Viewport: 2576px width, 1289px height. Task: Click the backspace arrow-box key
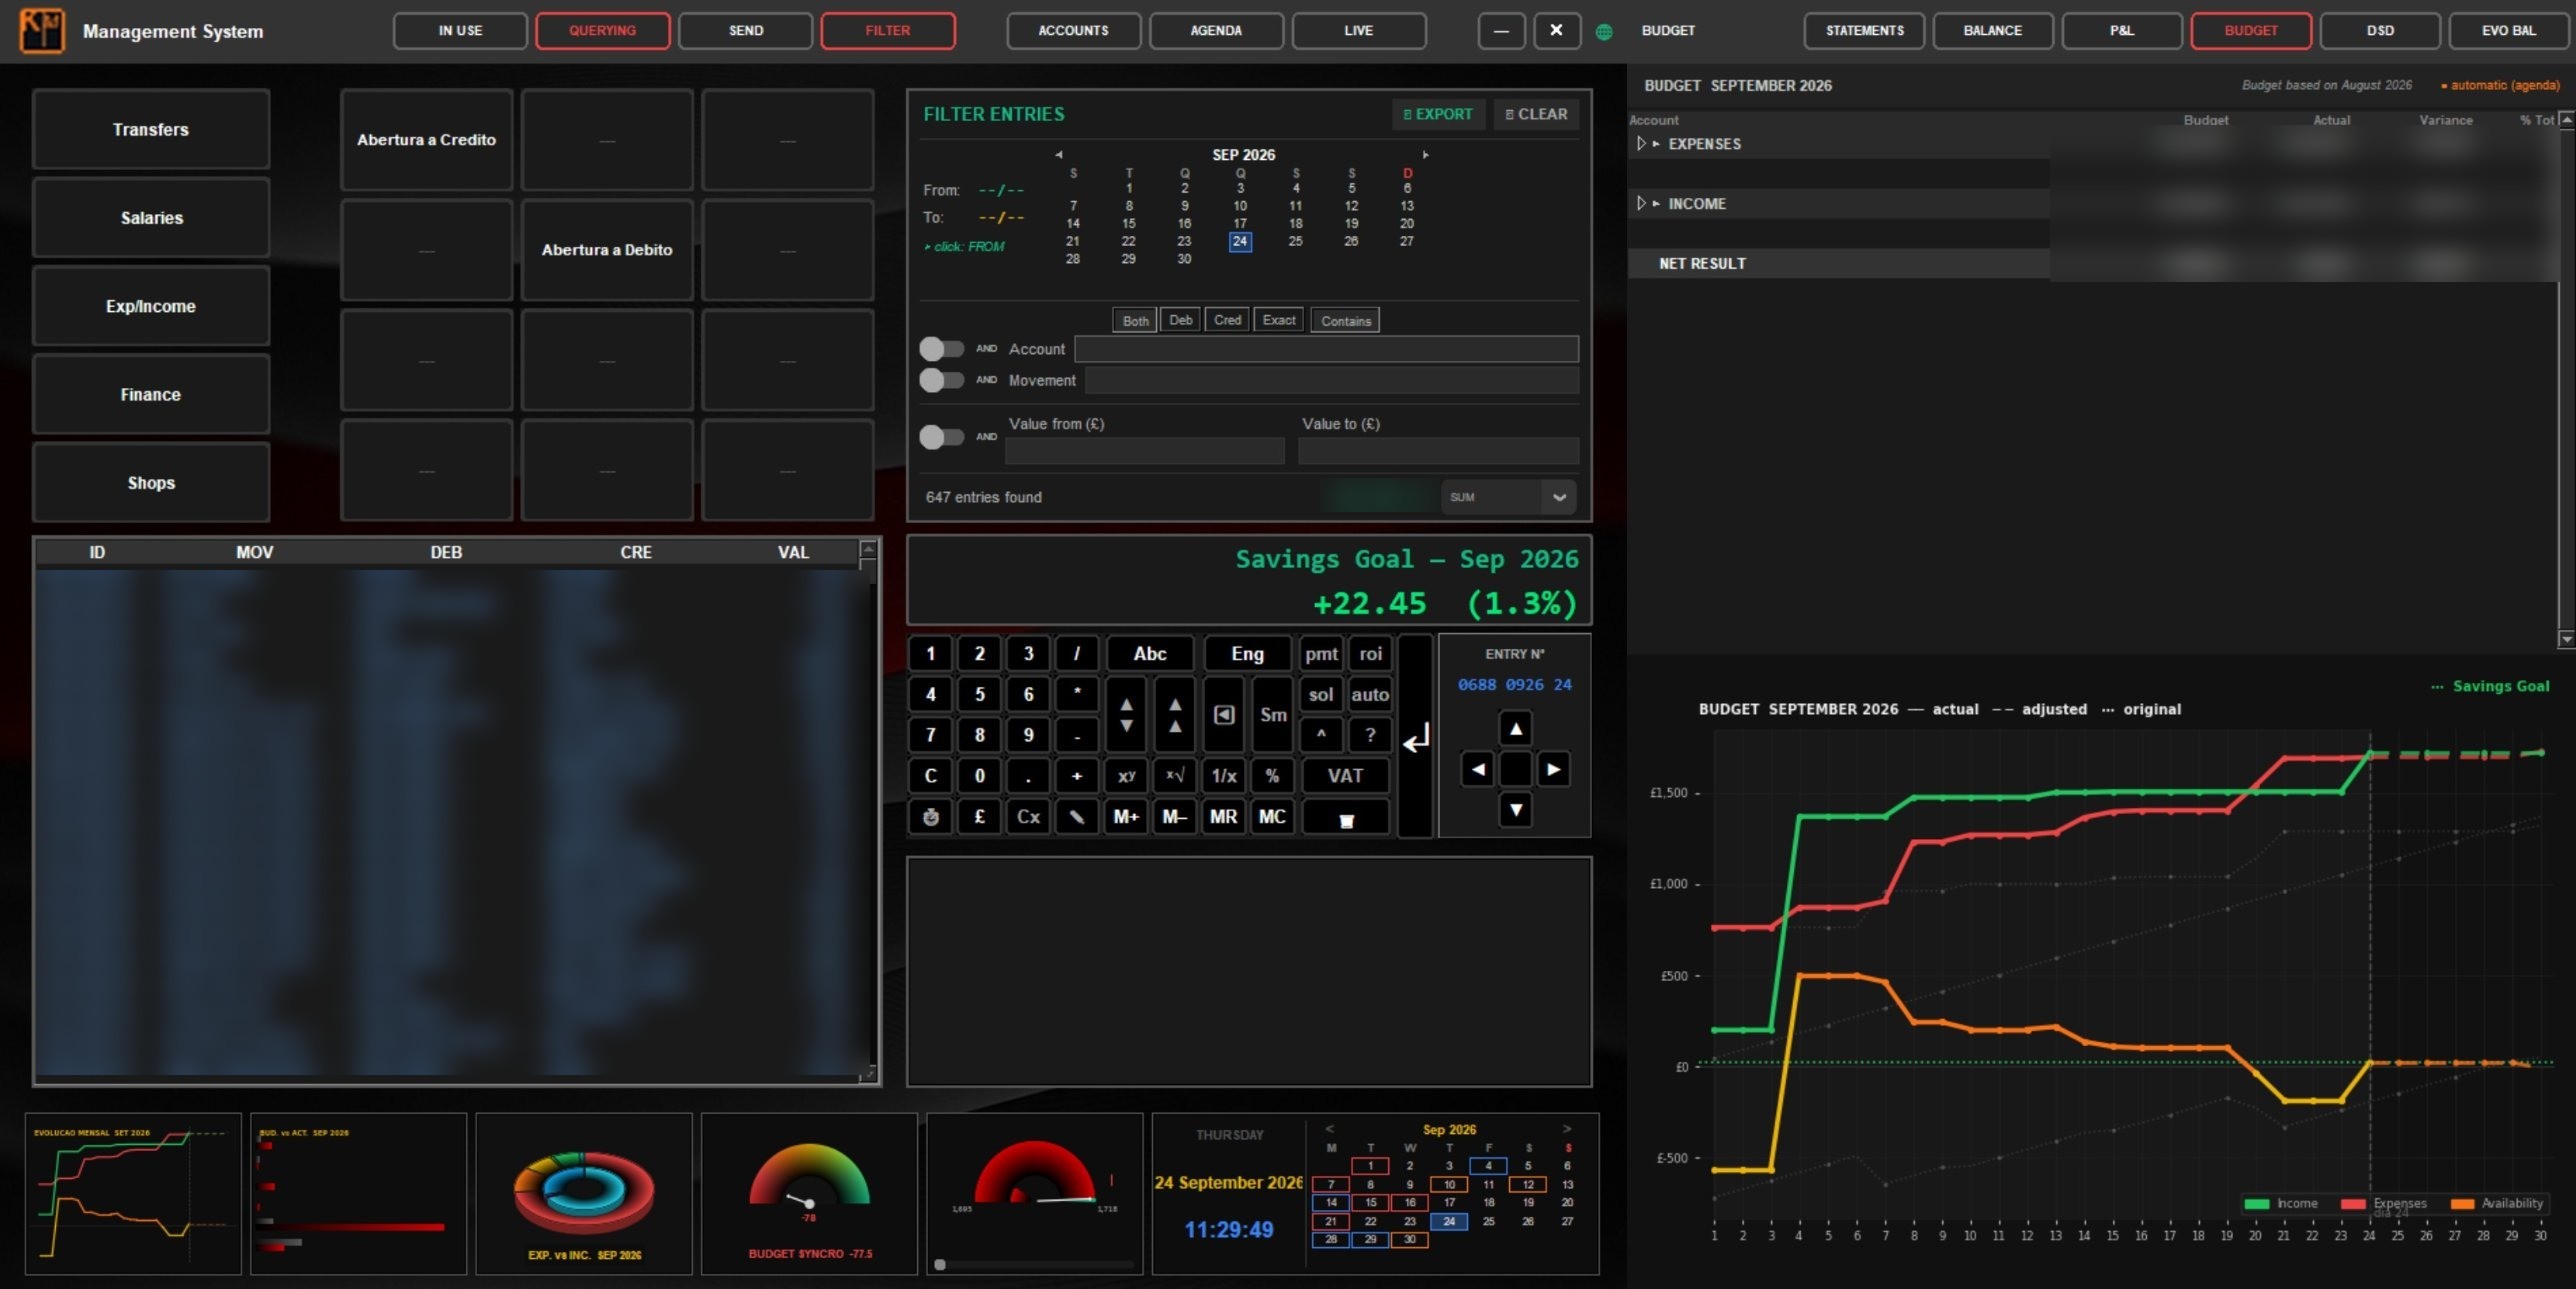pyautogui.click(x=1224, y=714)
